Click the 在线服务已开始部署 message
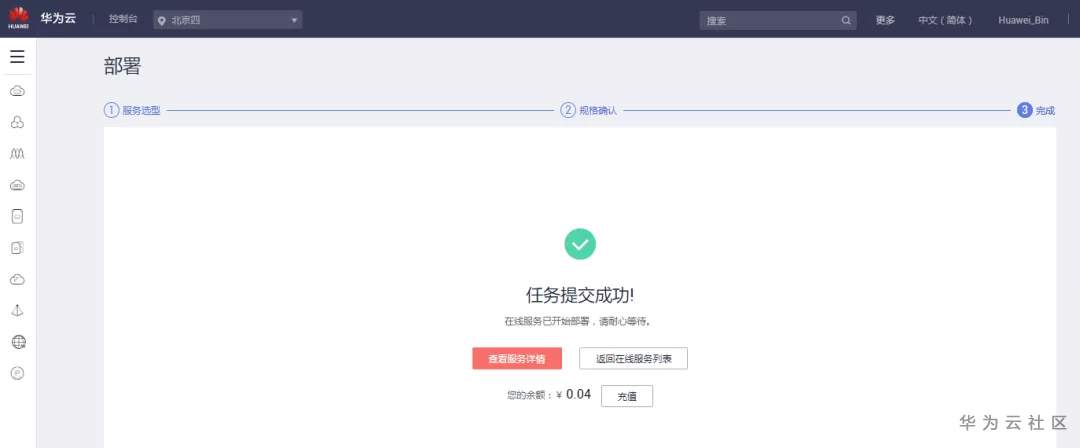 577,321
